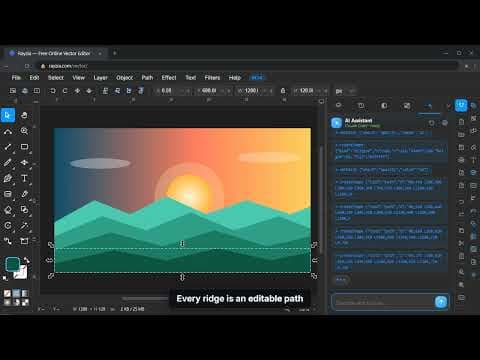Open the px units dropdown

(345, 91)
